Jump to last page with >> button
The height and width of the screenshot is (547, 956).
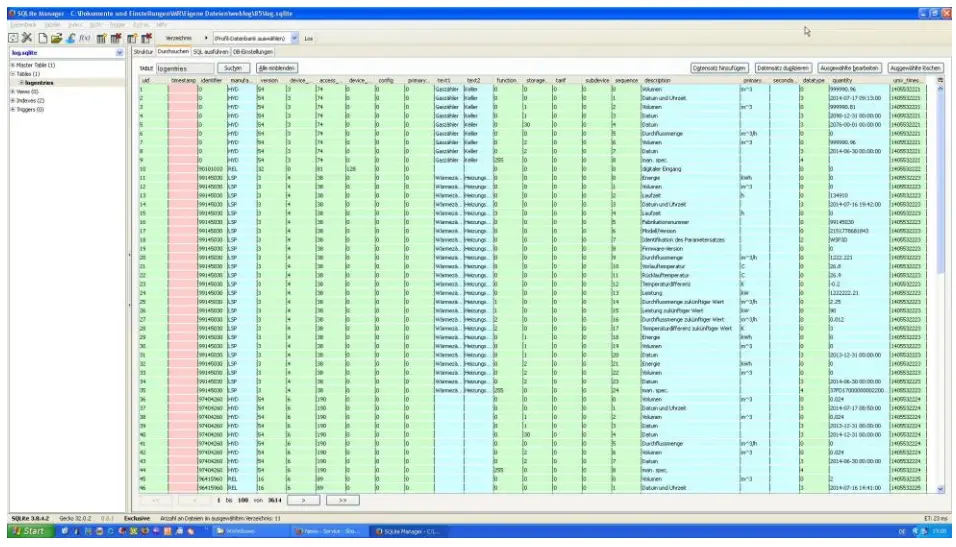tap(343, 501)
